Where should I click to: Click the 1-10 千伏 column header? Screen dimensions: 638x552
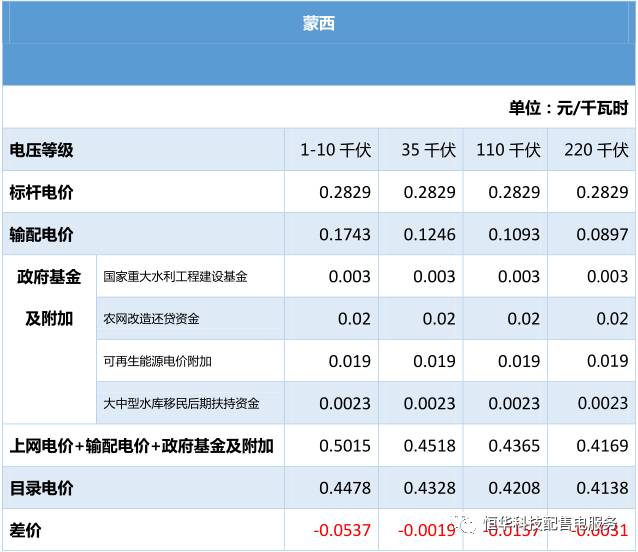(x=335, y=150)
